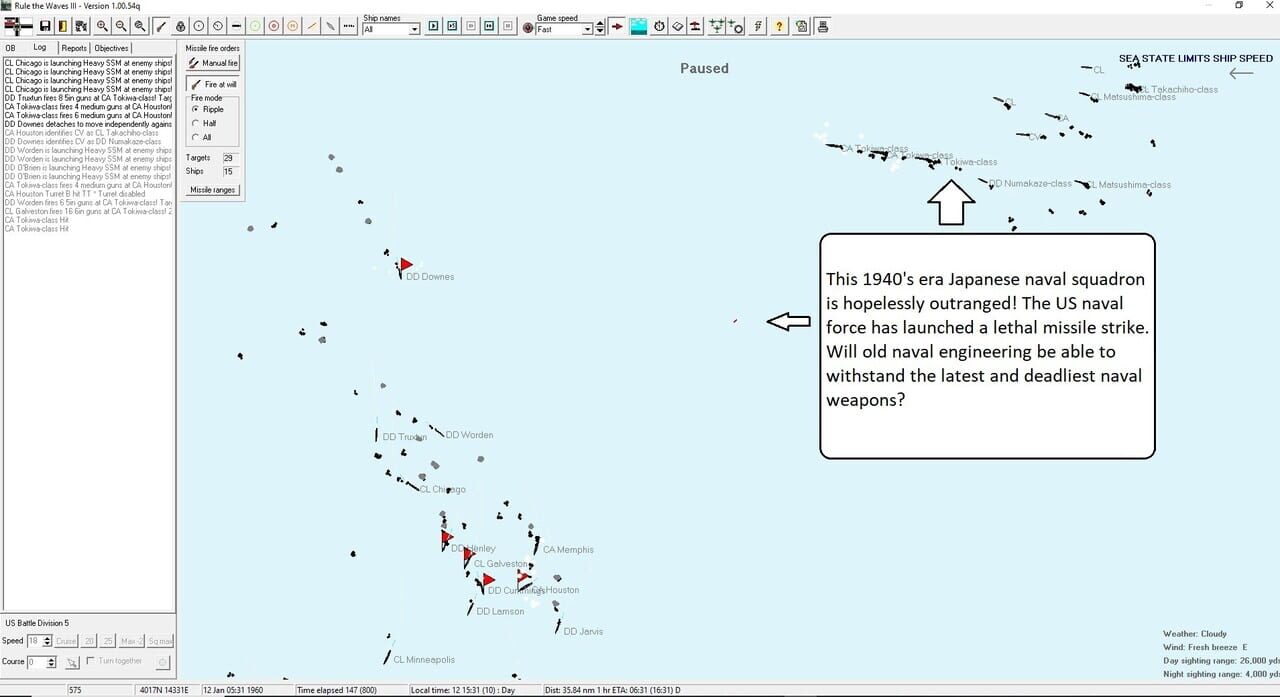
Task: Select the Ripple fire mode
Action: (197, 109)
